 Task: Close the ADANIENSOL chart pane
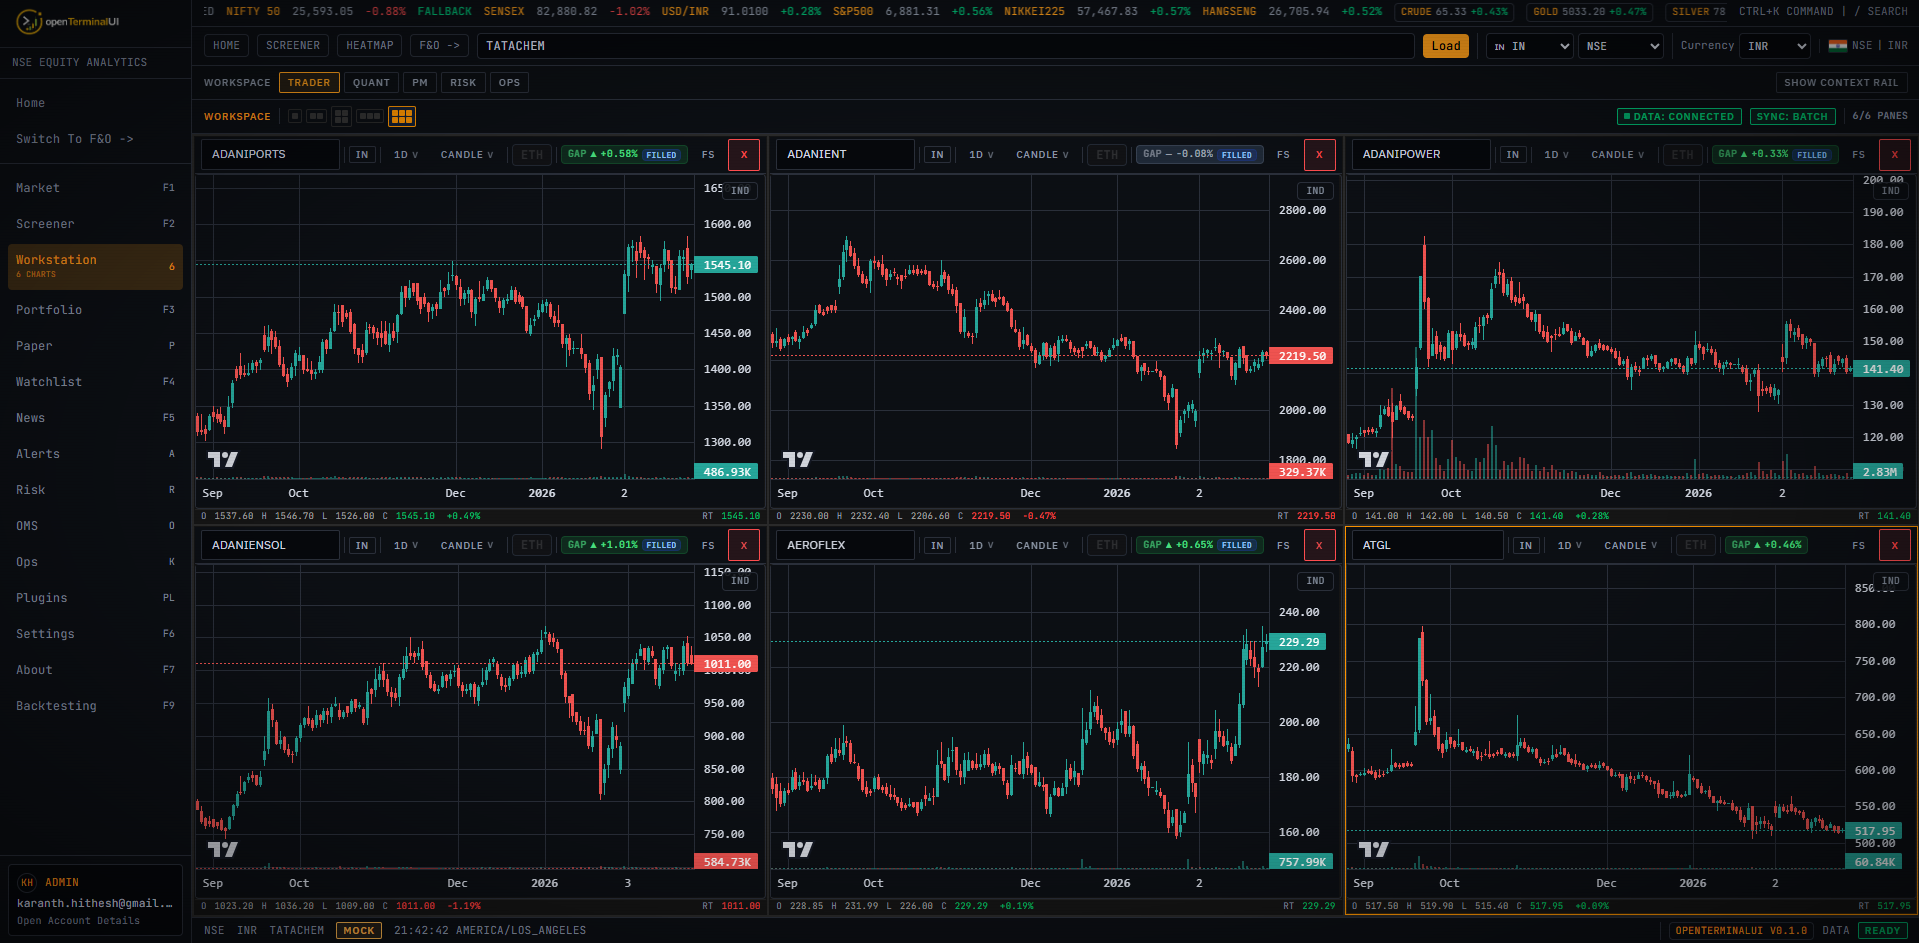pyautogui.click(x=744, y=545)
